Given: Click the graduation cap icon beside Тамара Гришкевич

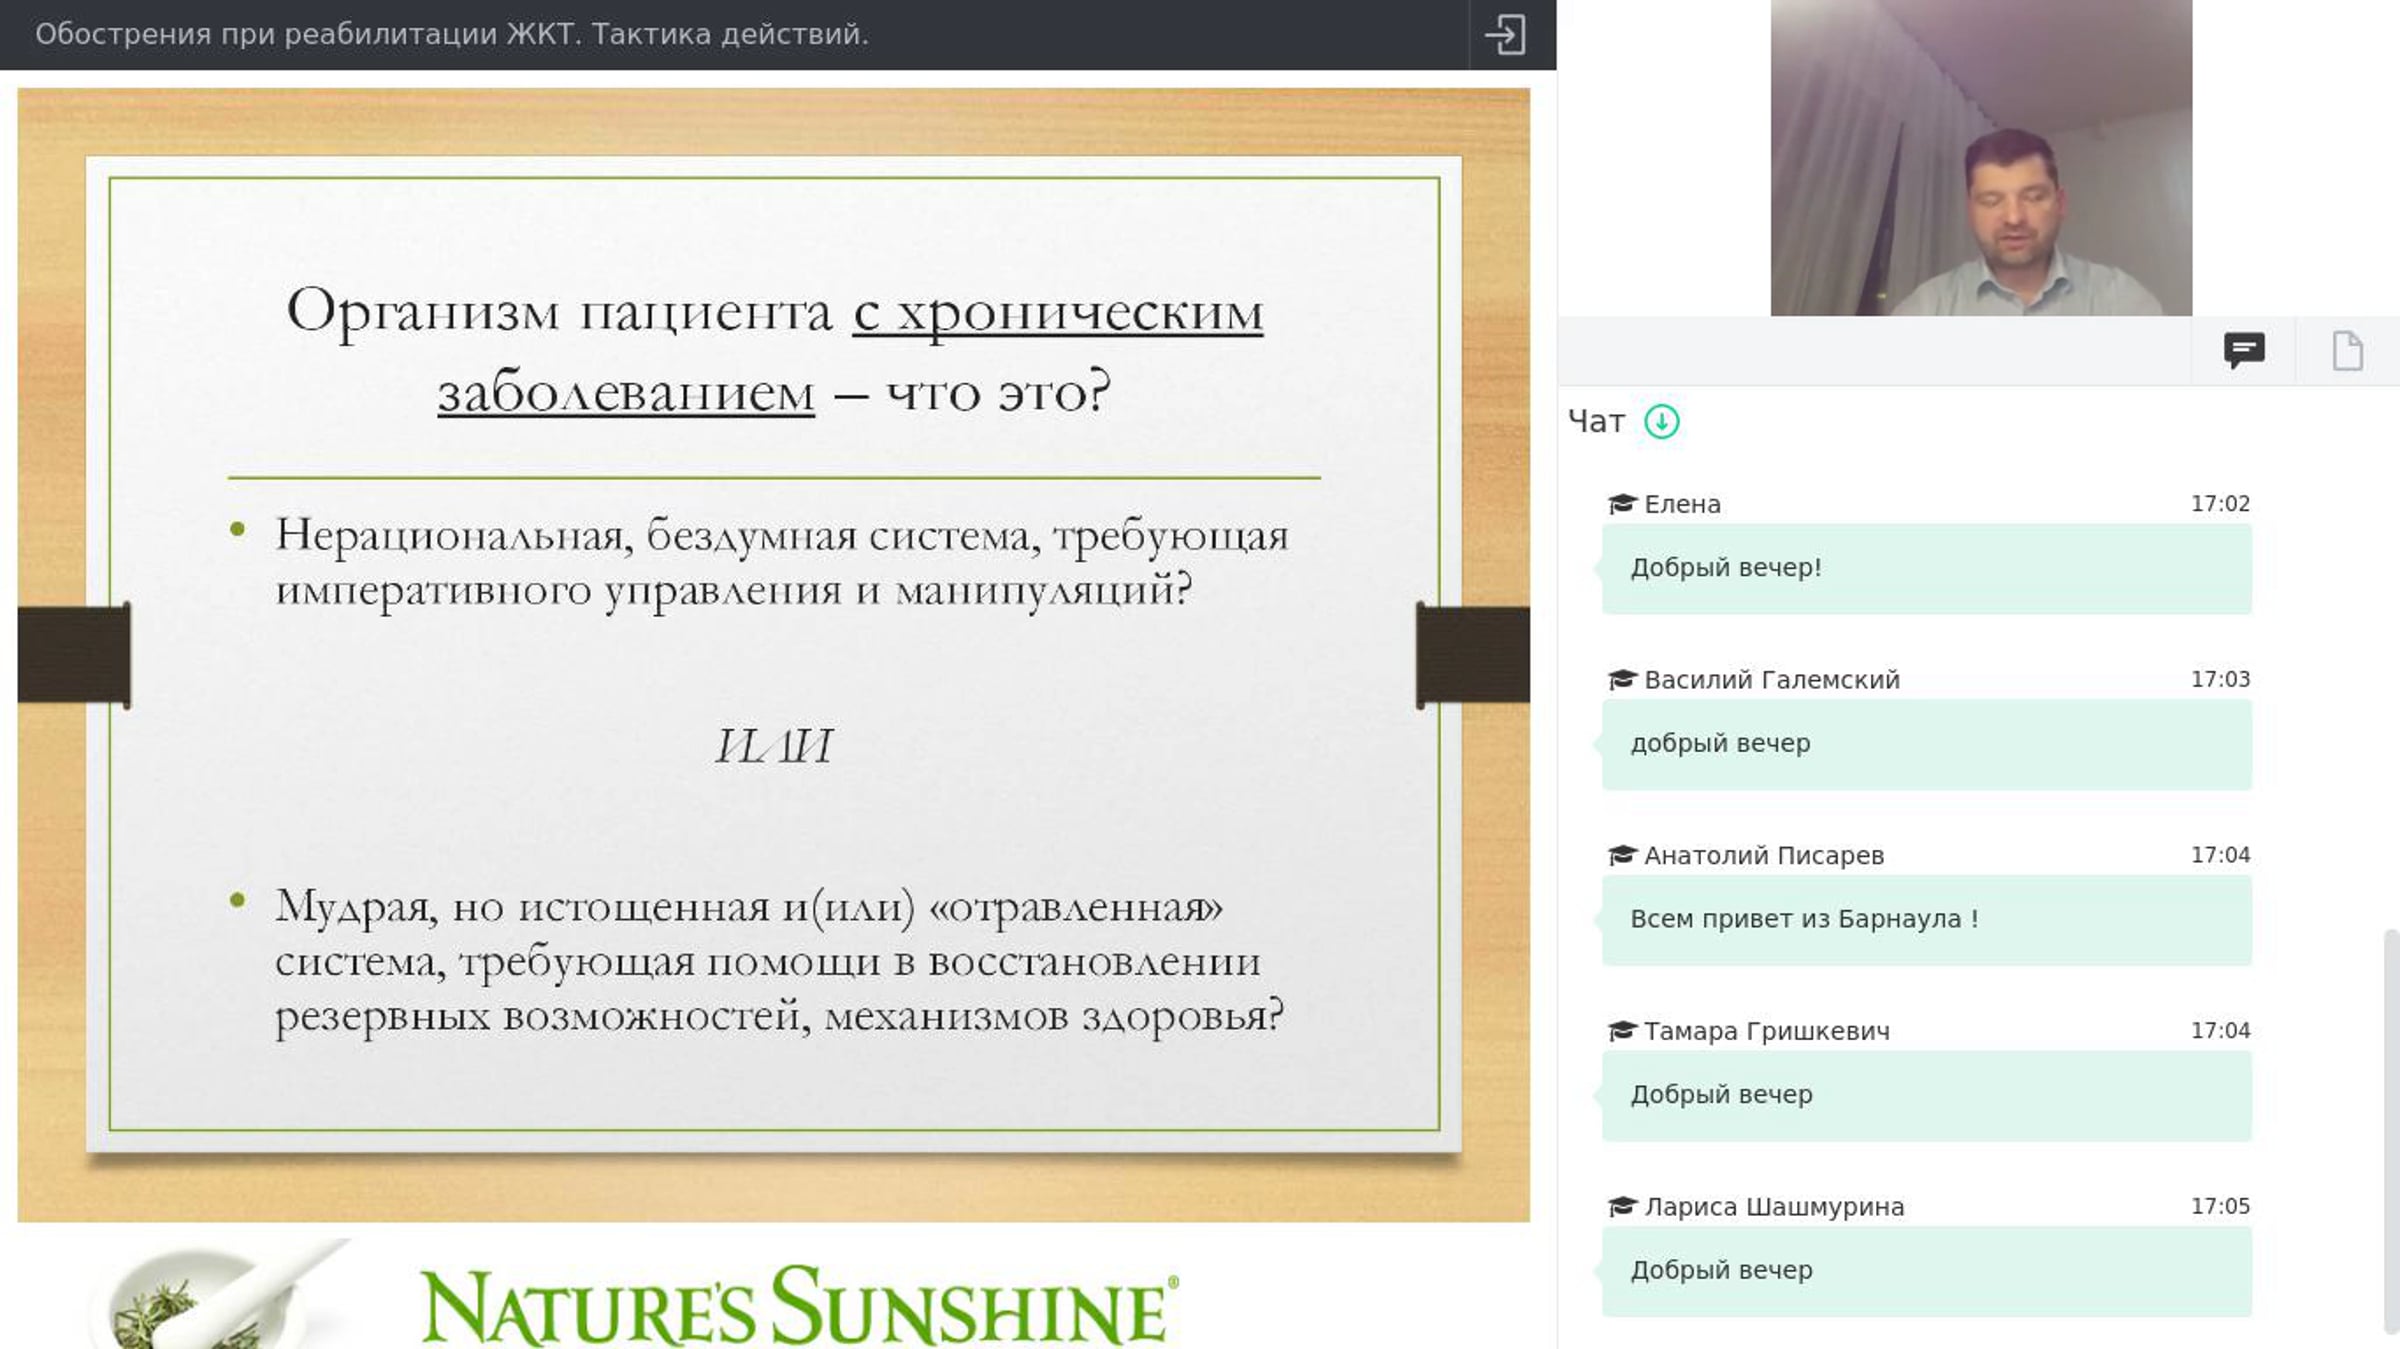Looking at the screenshot, I should pyautogui.click(x=1622, y=1031).
